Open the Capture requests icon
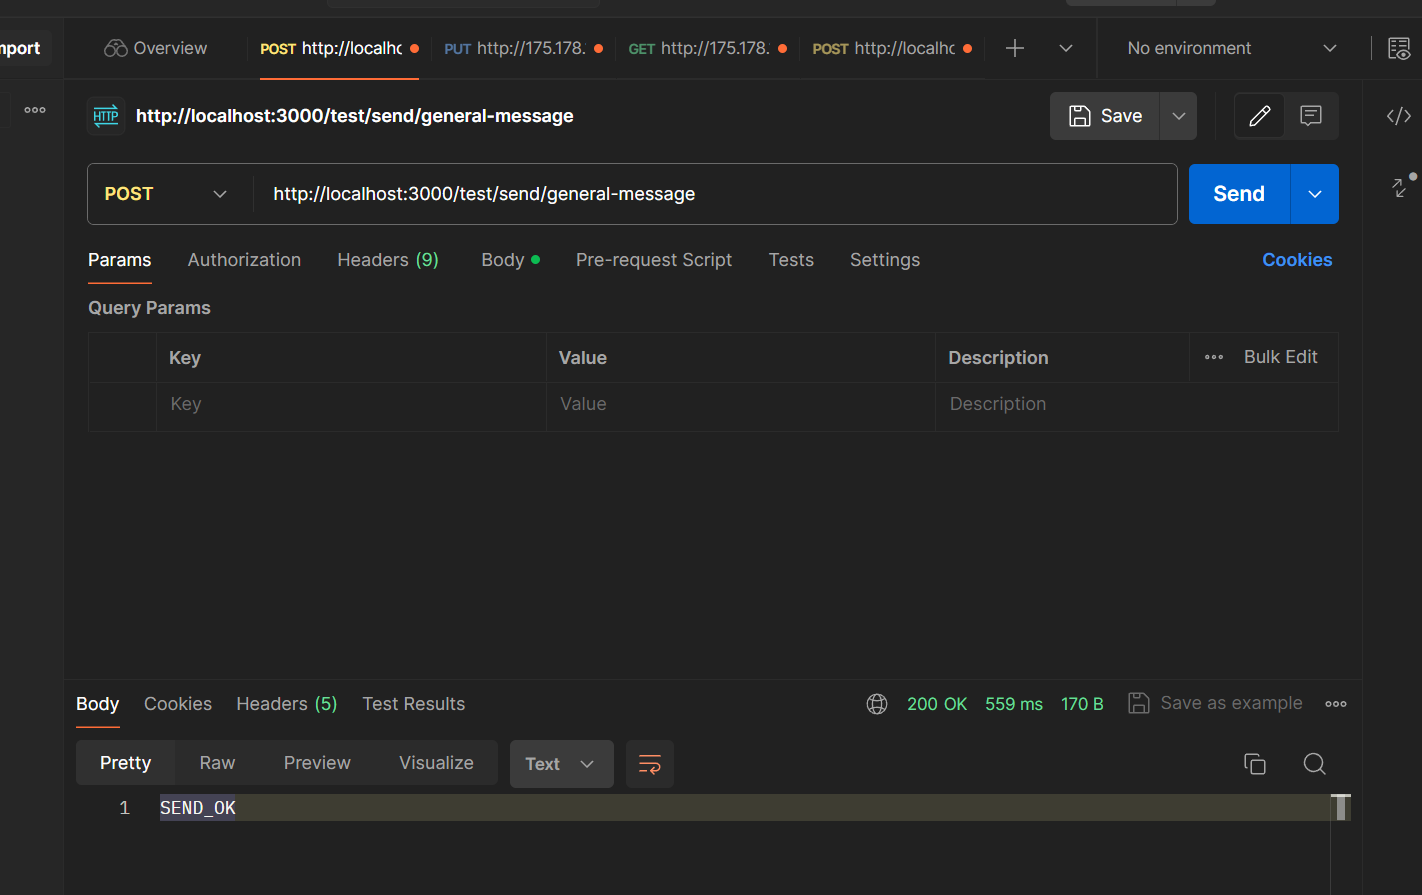The height and width of the screenshot is (895, 1422). 1399,47
